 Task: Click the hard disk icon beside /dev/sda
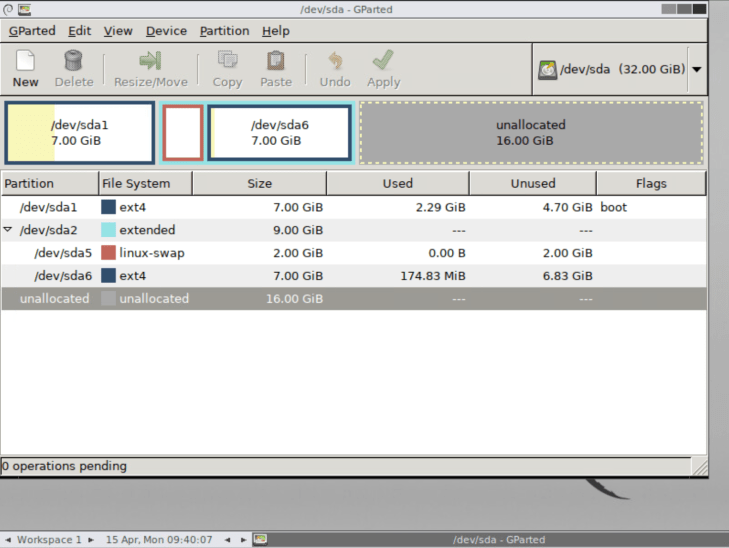547,70
